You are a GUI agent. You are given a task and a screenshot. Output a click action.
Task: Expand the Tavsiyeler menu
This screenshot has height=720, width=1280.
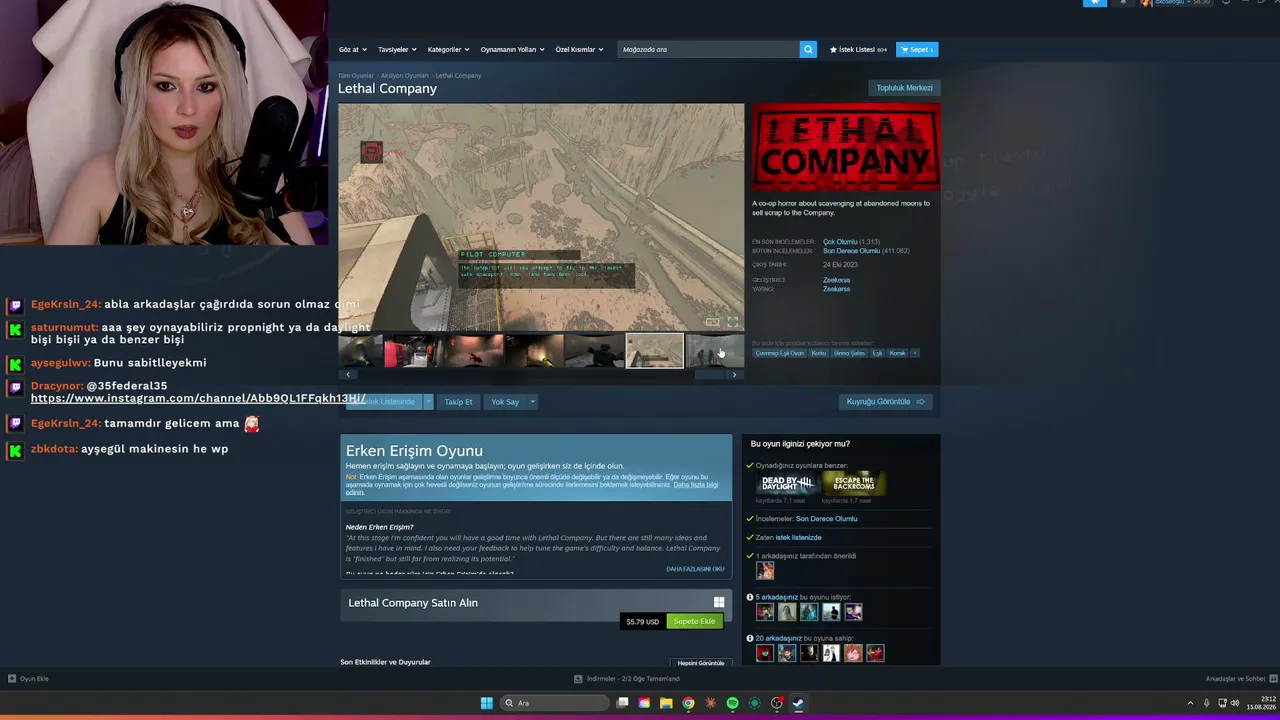396,49
